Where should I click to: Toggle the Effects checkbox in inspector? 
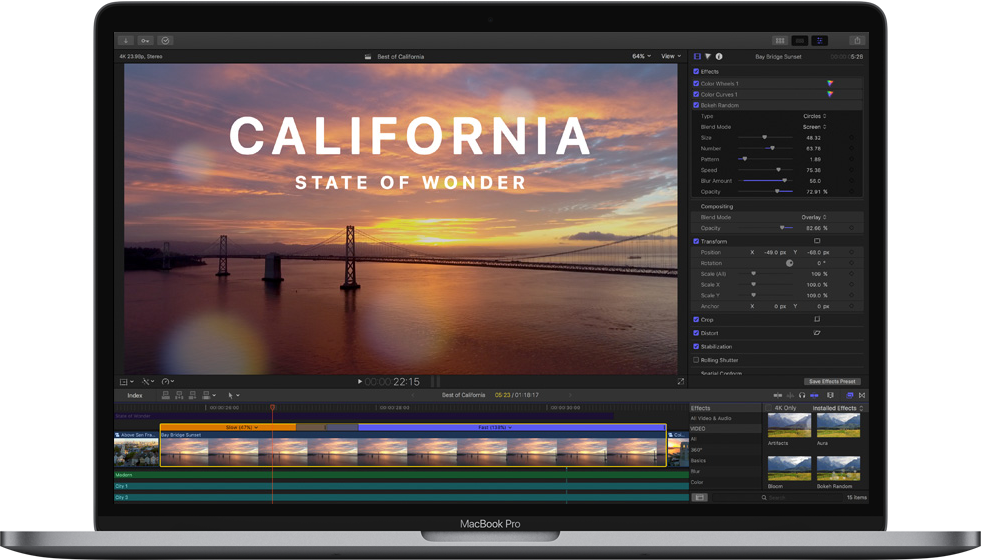tap(696, 71)
